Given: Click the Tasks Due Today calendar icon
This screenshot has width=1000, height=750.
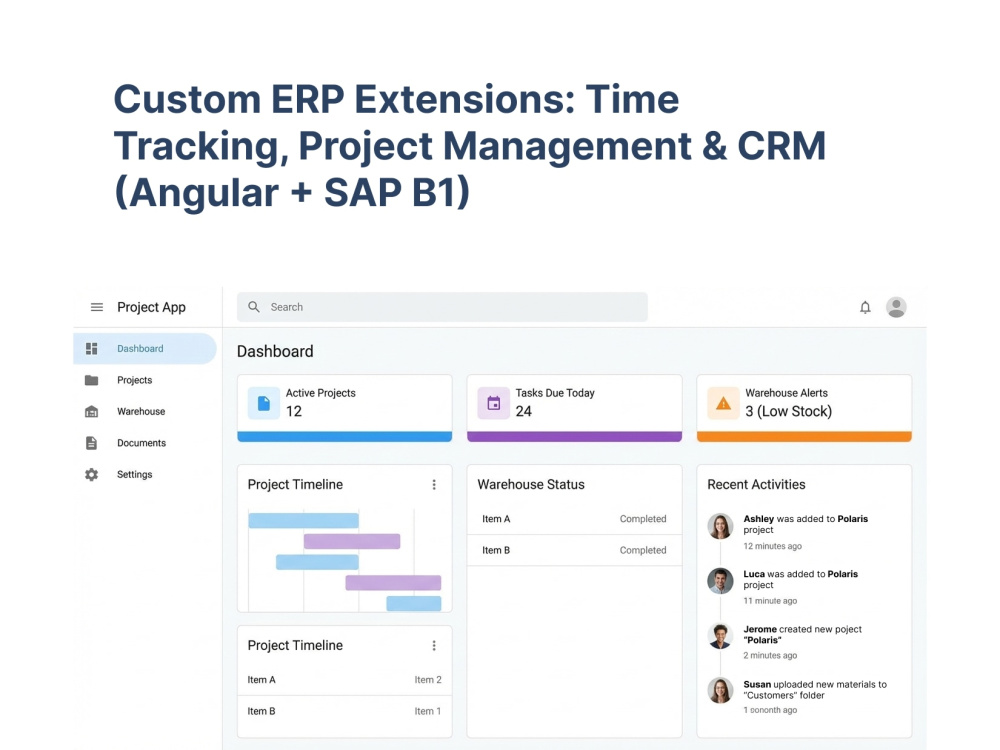Looking at the screenshot, I should pos(494,403).
